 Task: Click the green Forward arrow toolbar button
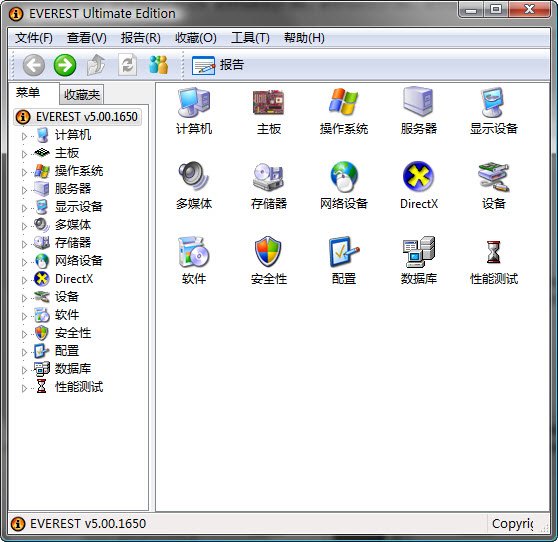[x=65, y=65]
